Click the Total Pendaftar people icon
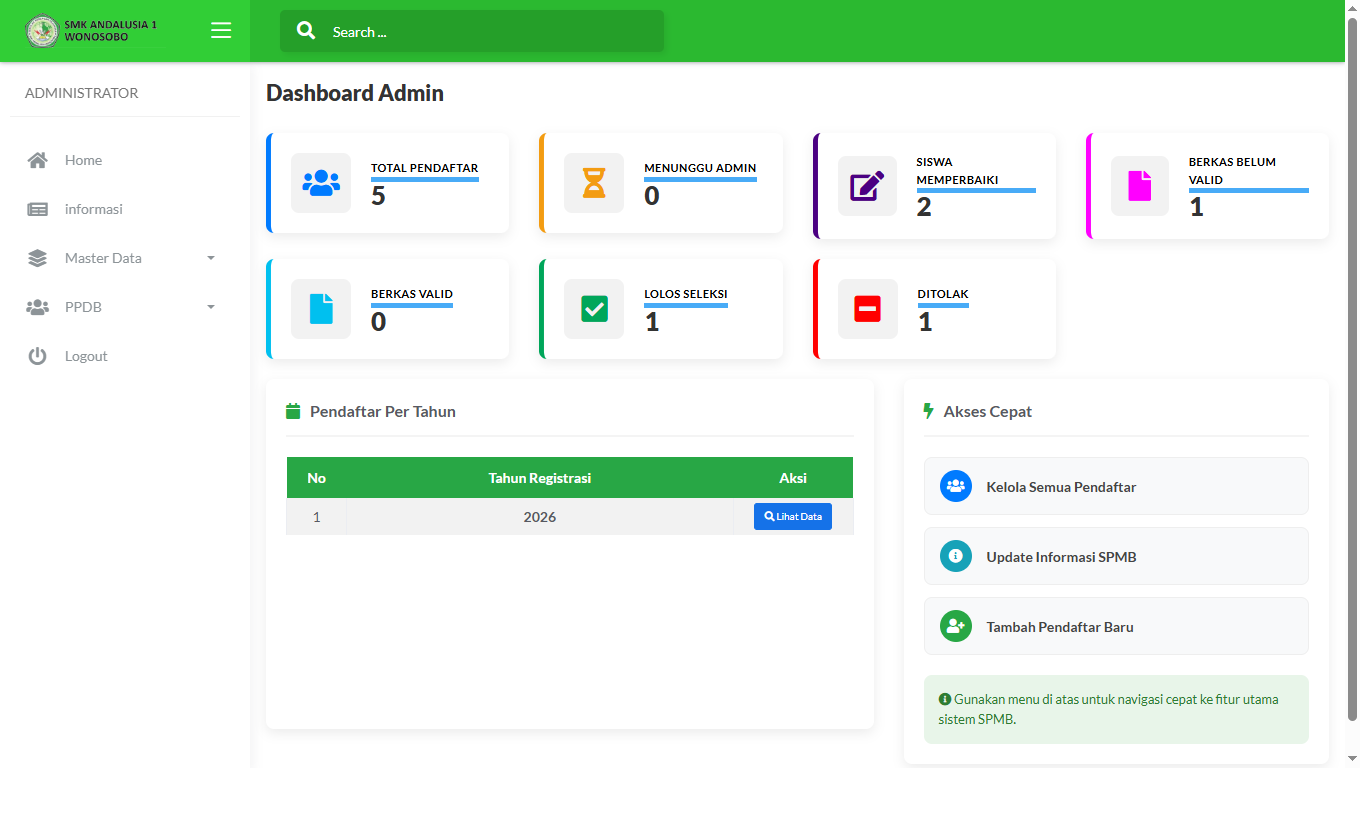The width and height of the screenshot is (1360, 816). click(321, 183)
